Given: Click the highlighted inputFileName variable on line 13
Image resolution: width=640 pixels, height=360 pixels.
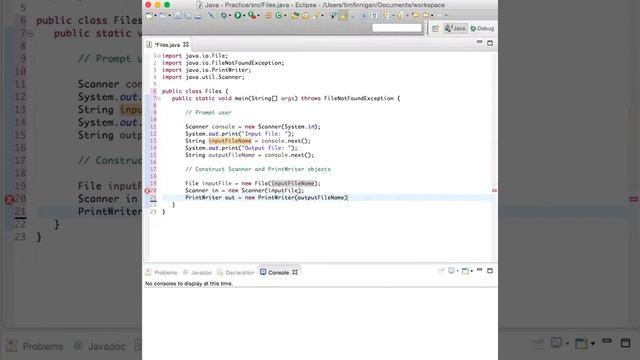Looking at the screenshot, I should pos(230,141).
